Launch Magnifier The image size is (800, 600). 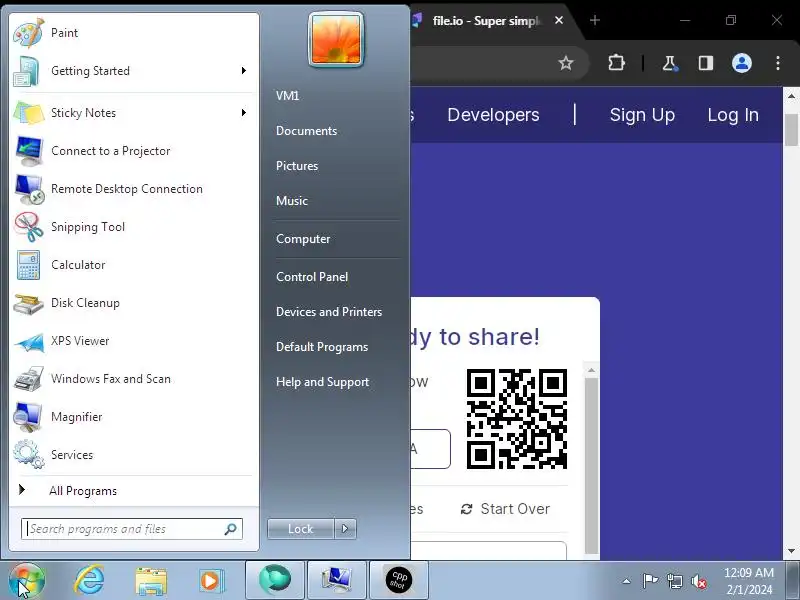133,417
